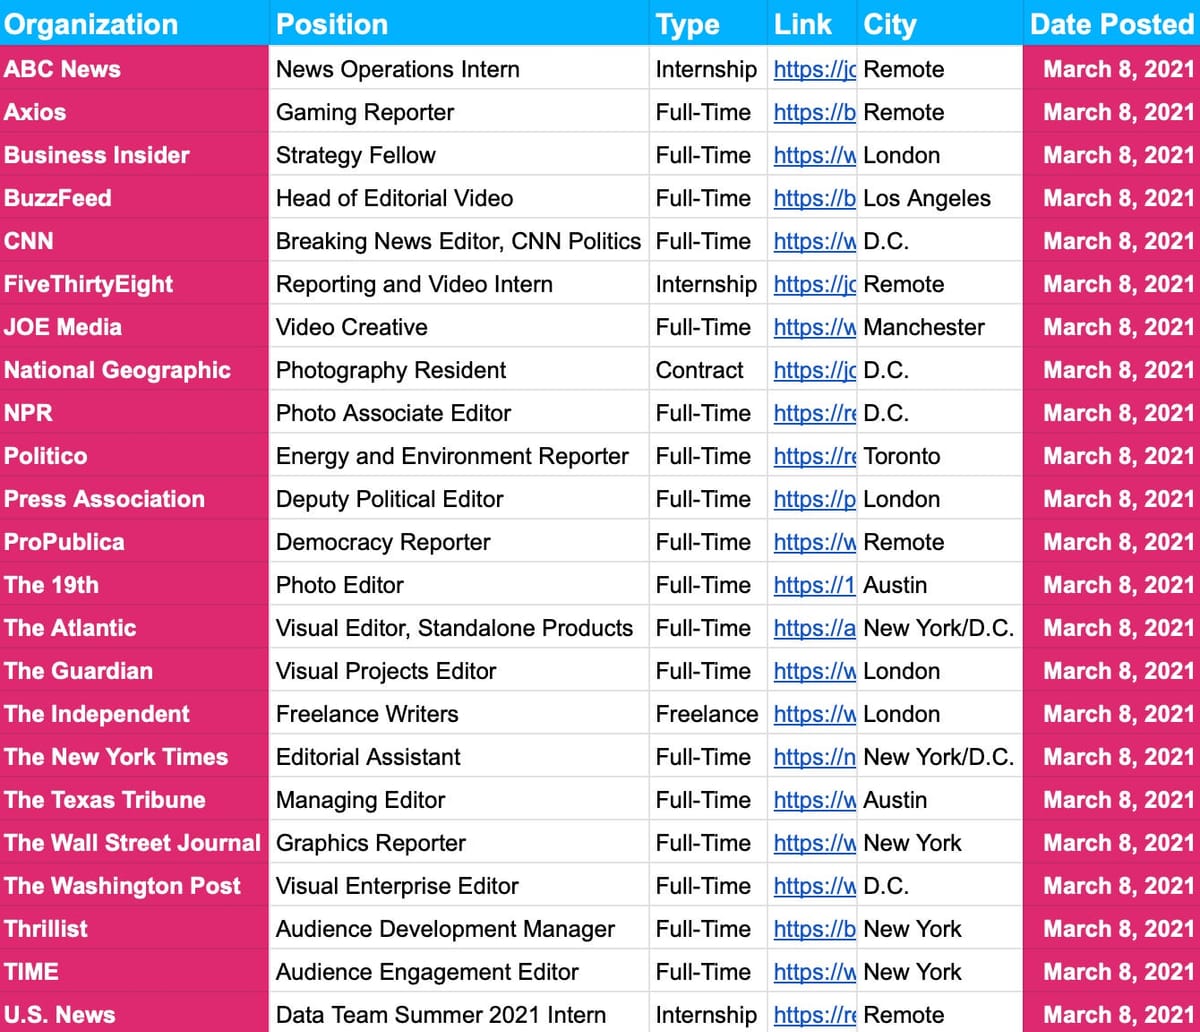Open the National Geographic Photography Resident link
Screen dimensions: 1200x1032
click(812, 370)
